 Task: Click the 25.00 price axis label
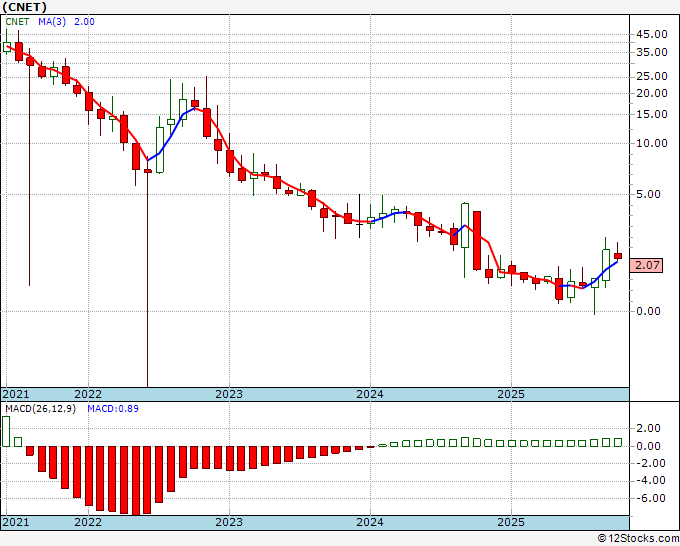click(x=651, y=76)
